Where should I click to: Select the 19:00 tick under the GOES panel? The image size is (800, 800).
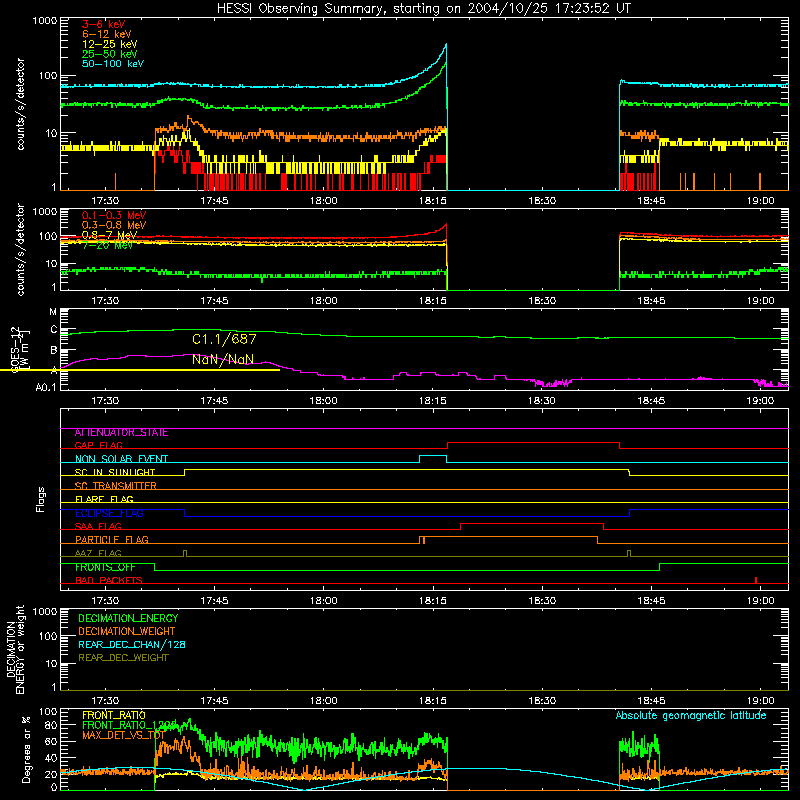point(760,401)
